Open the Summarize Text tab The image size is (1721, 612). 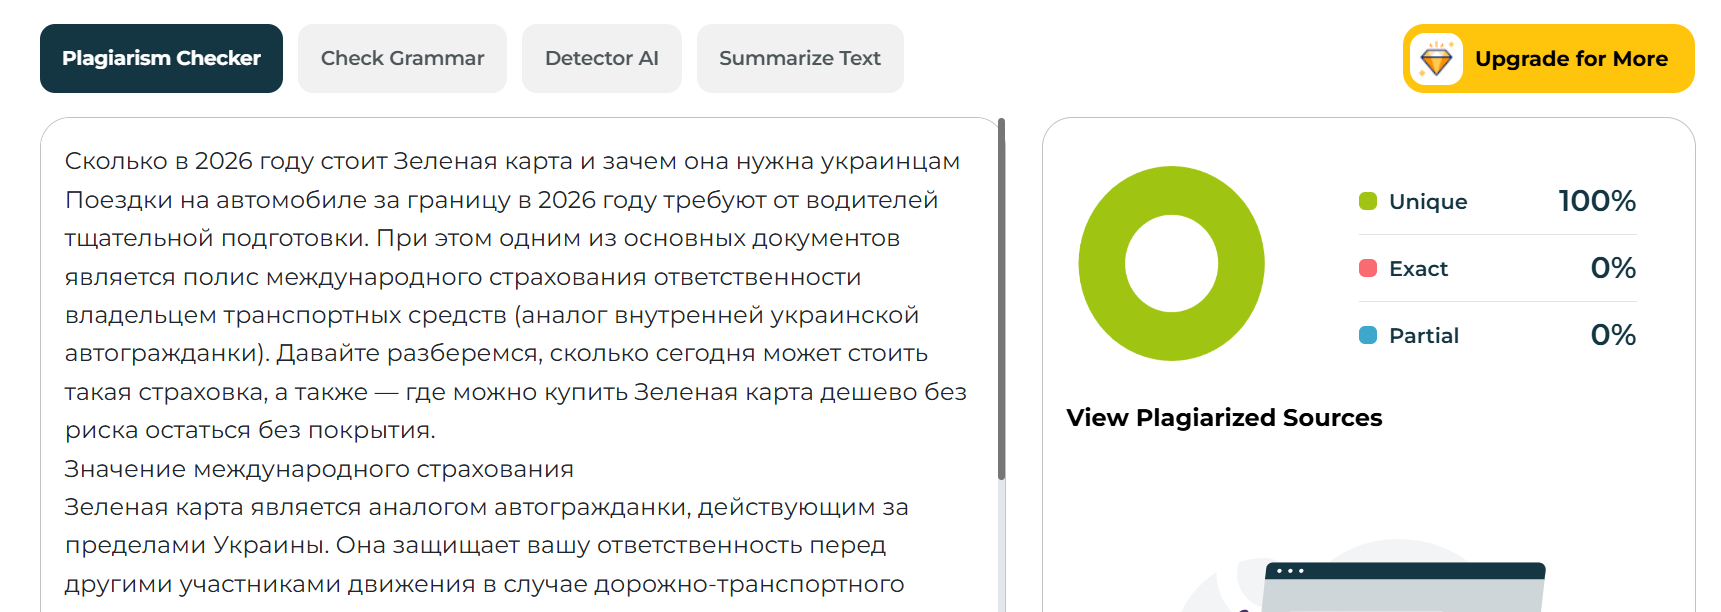tap(799, 59)
